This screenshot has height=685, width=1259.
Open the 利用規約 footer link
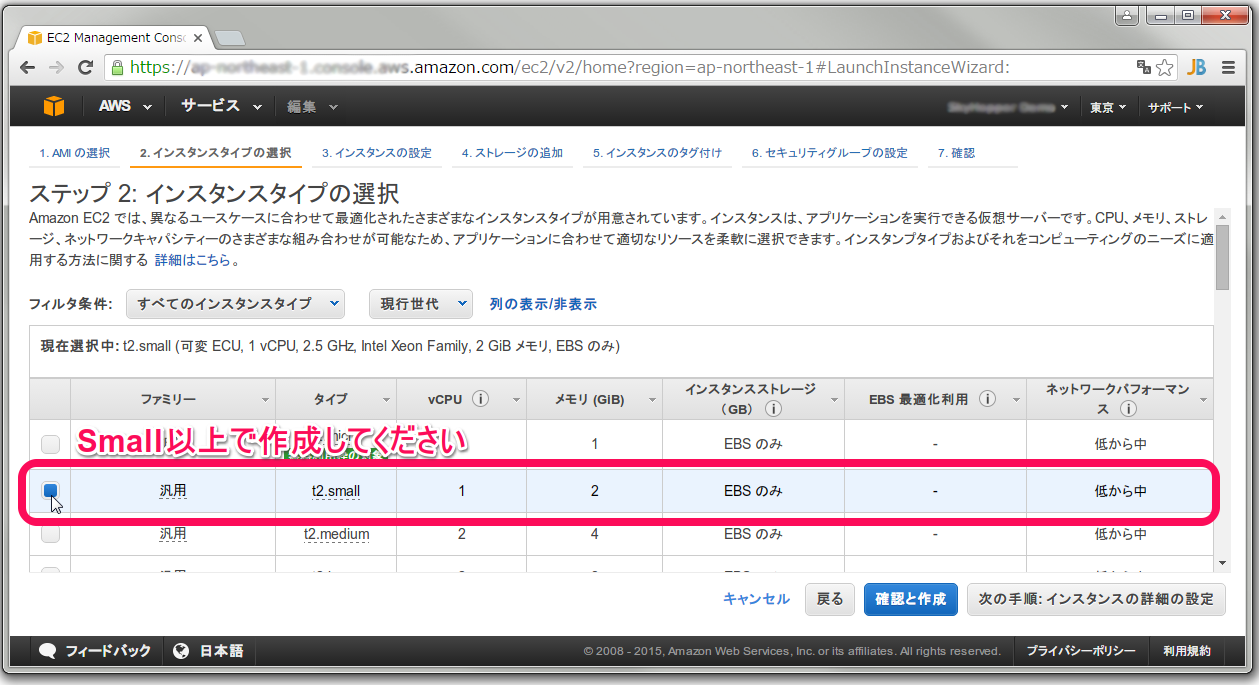(1187, 651)
